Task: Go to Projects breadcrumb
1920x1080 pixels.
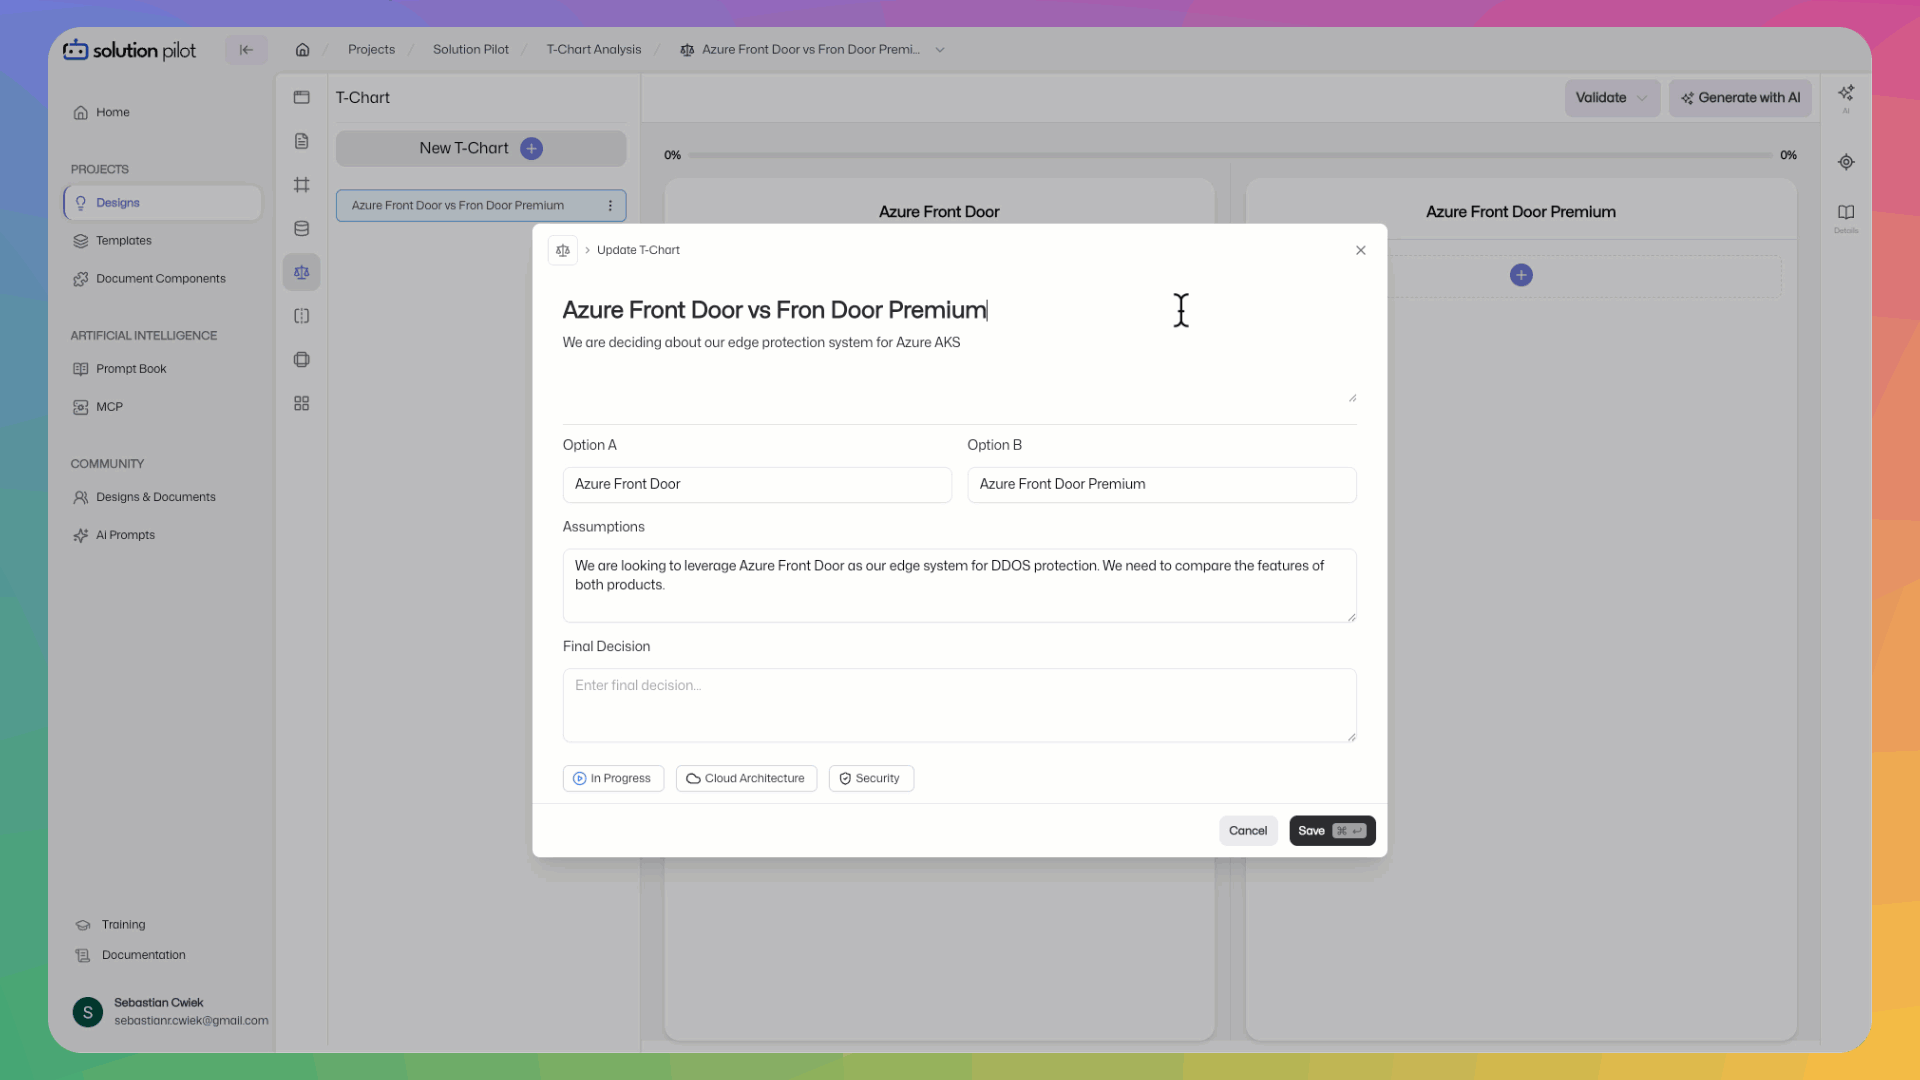Action: point(371,50)
